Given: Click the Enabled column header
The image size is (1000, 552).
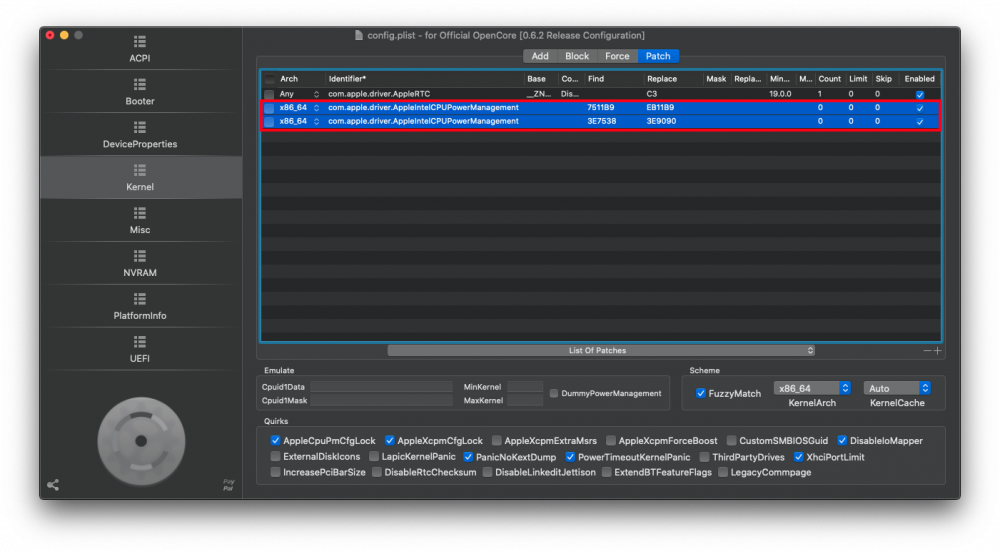Looking at the screenshot, I should (919, 79).
